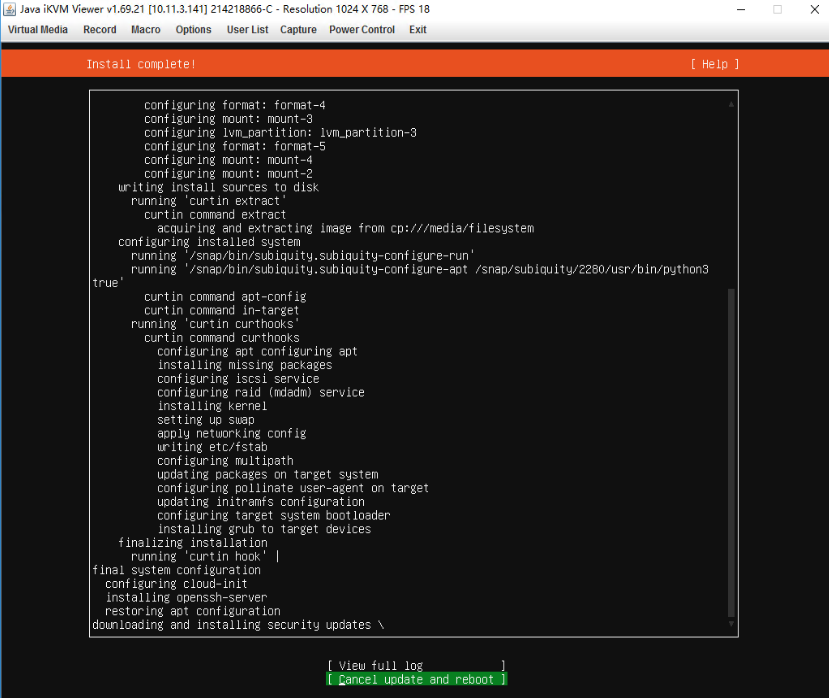Click 'installing openssh-server' log line
Image resolution: width=829 pixels, height=698 pixels.
(x=186, y=597)
